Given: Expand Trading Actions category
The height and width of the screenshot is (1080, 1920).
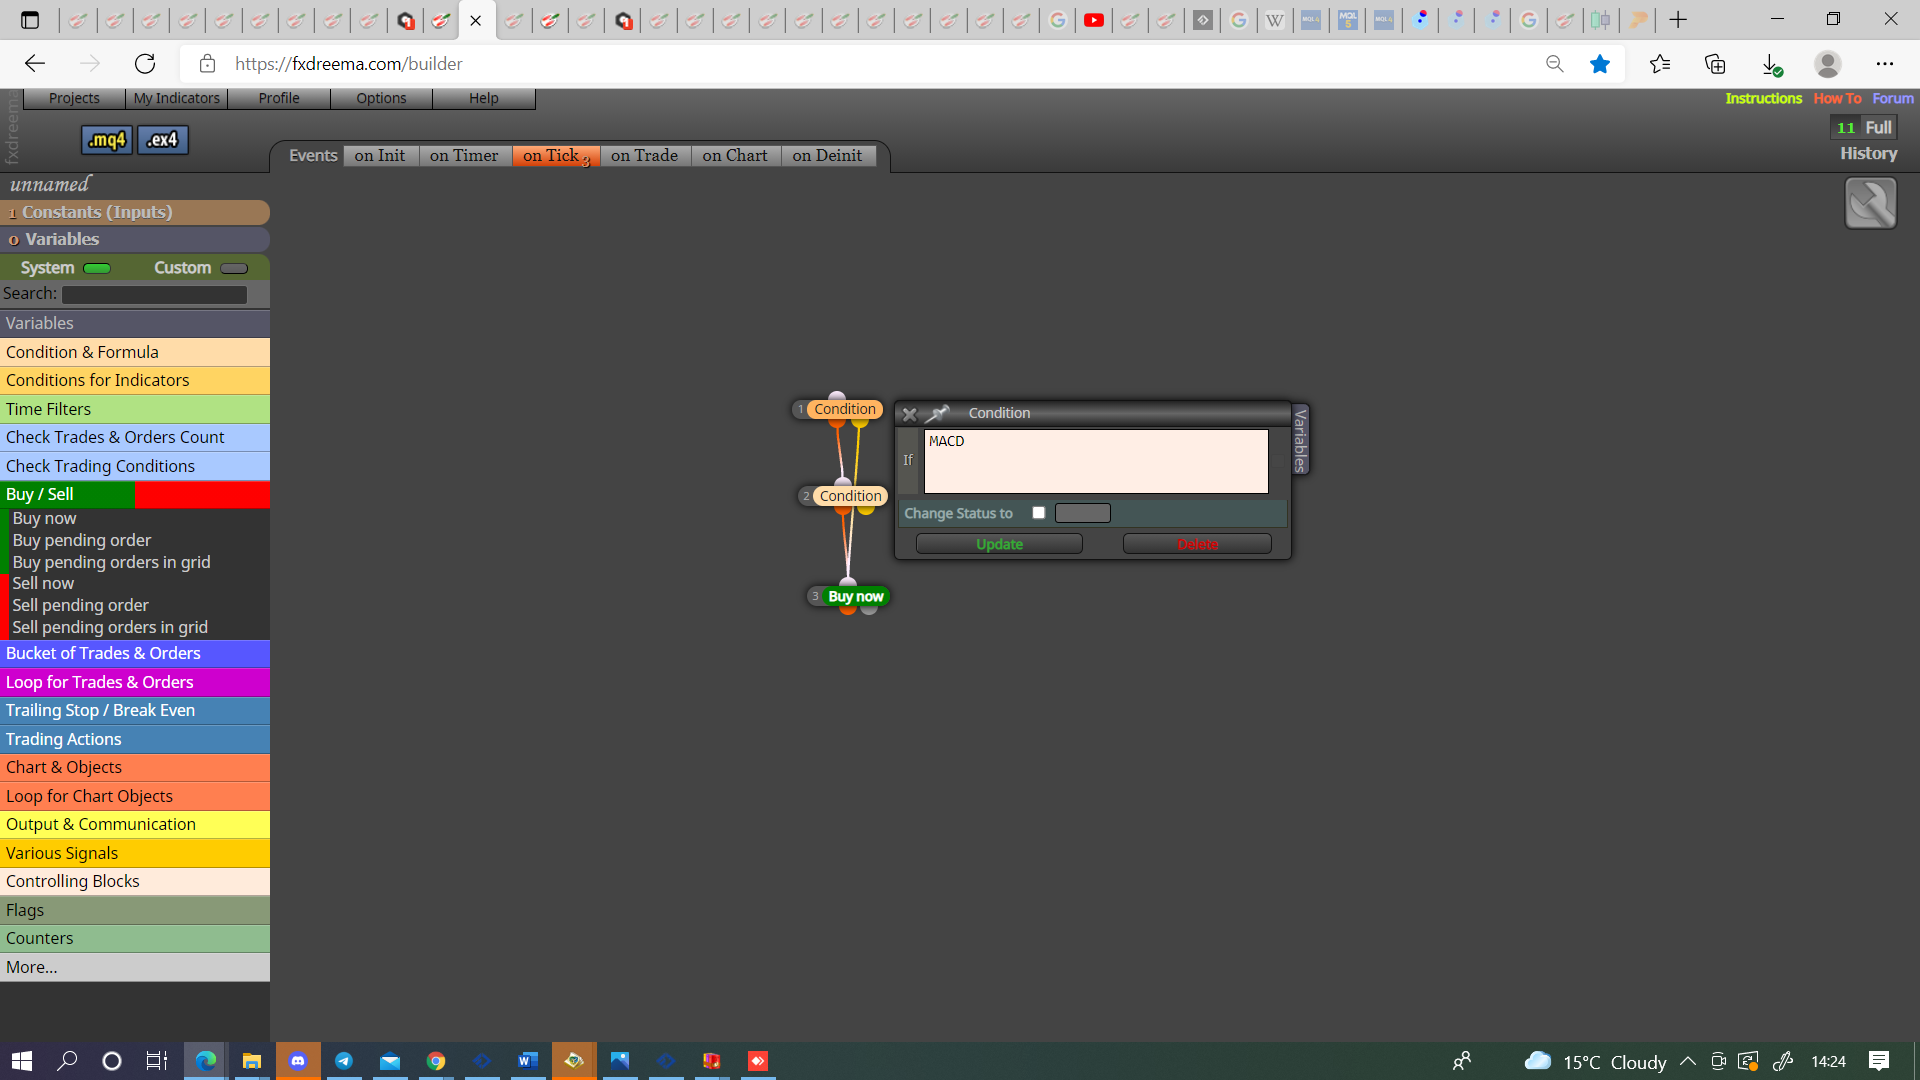Looking at the screenshot, I should [x=135, y=739].
